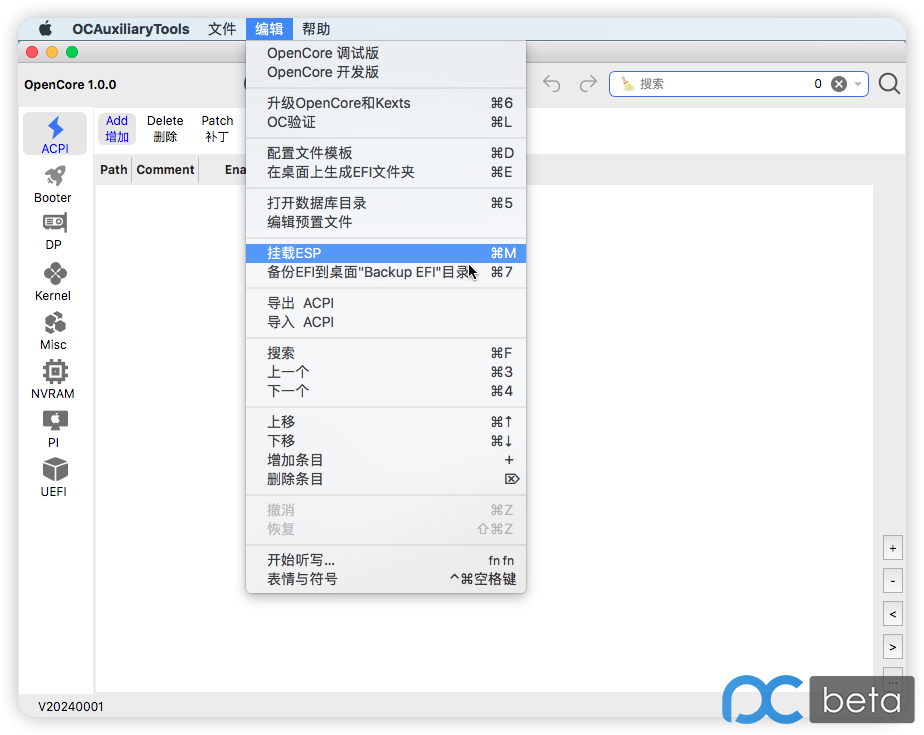Open the 帮助 menu in menu bar
This screenshot has width=924, height=735.
click(x=316, y=29)
